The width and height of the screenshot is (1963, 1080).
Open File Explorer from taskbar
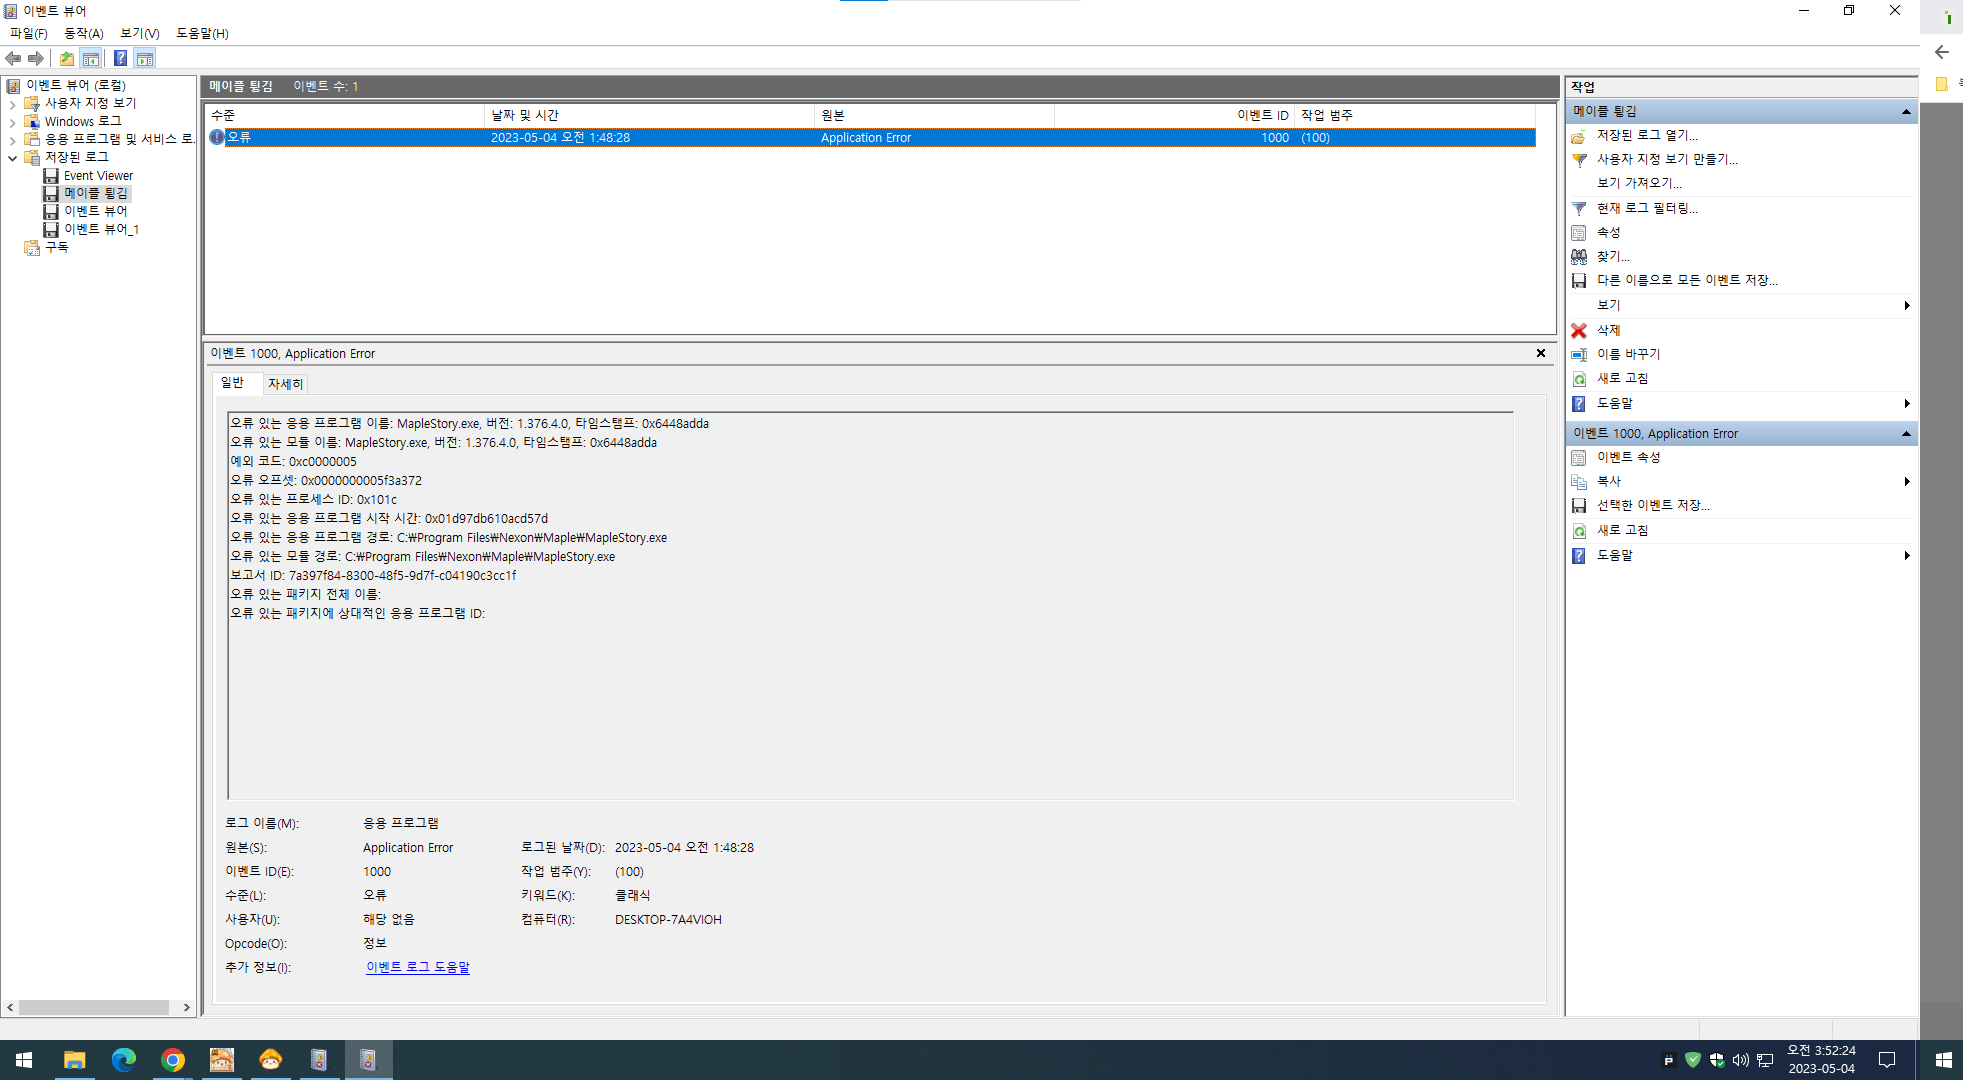tap(74, 1060)
